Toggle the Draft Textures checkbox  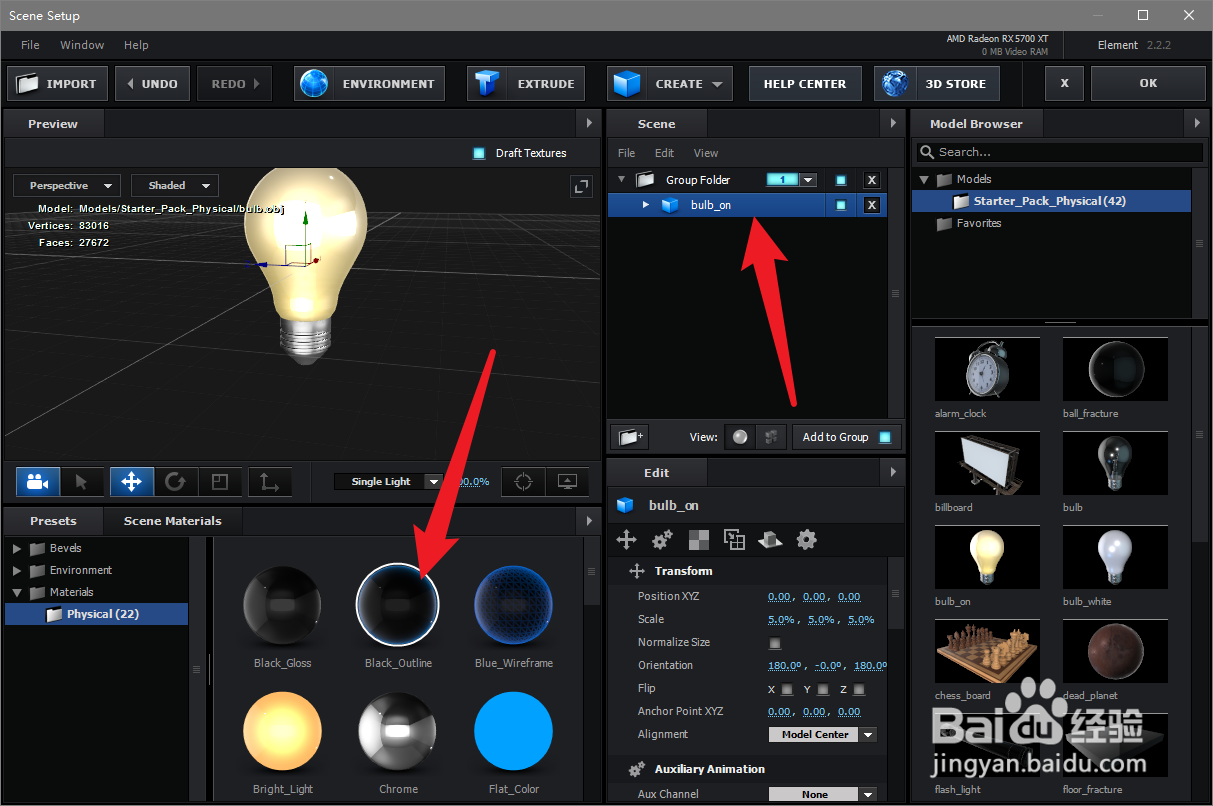tap(479, 153)
